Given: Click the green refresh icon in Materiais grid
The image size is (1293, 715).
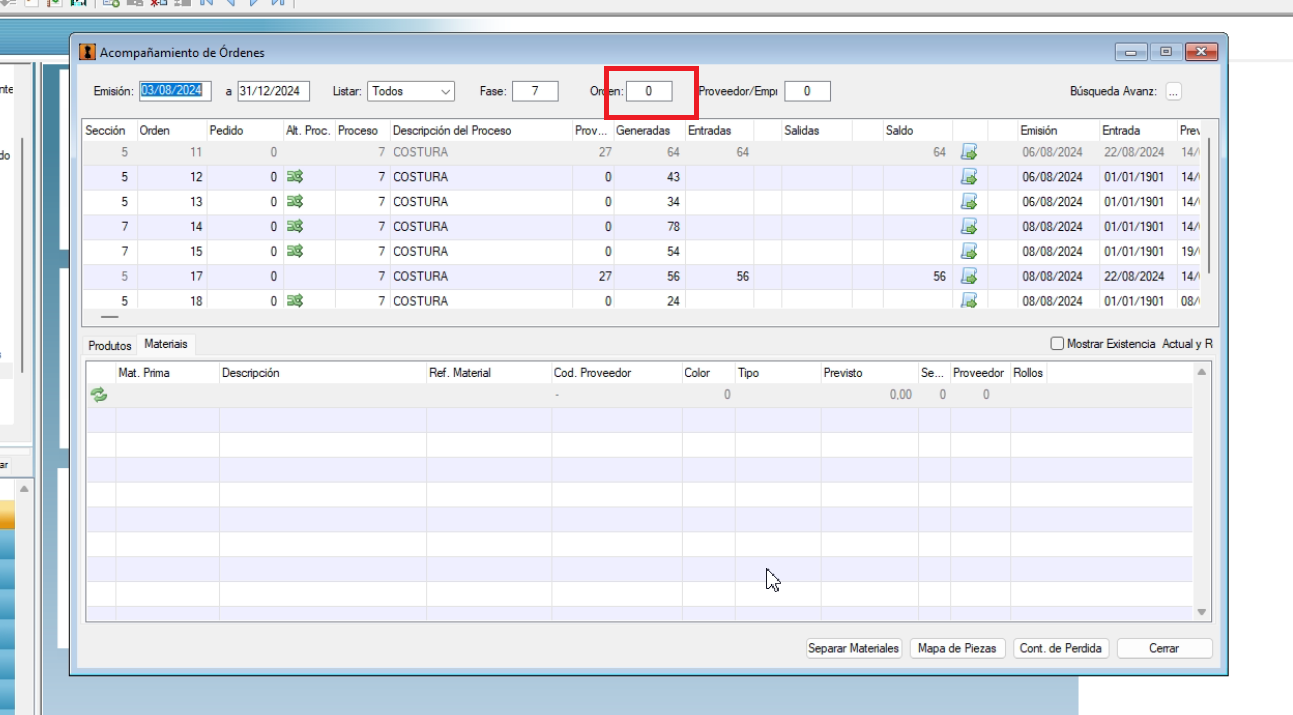Looking at the screenshot, I should [99, 395].
